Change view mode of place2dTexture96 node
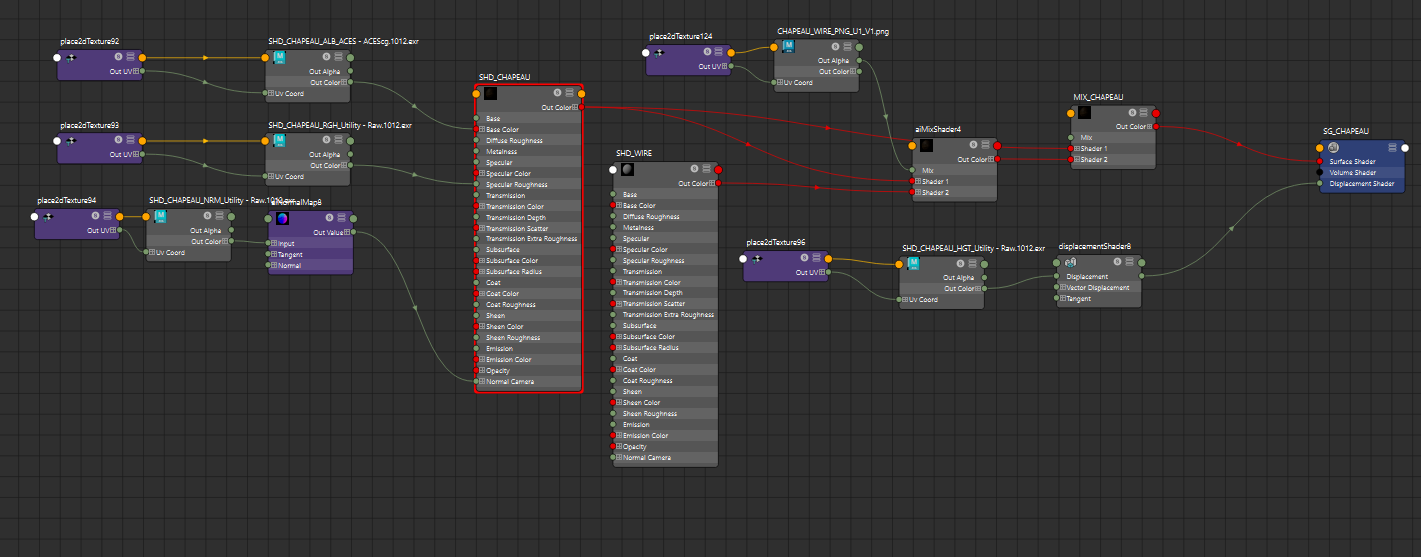 [817, 259]
